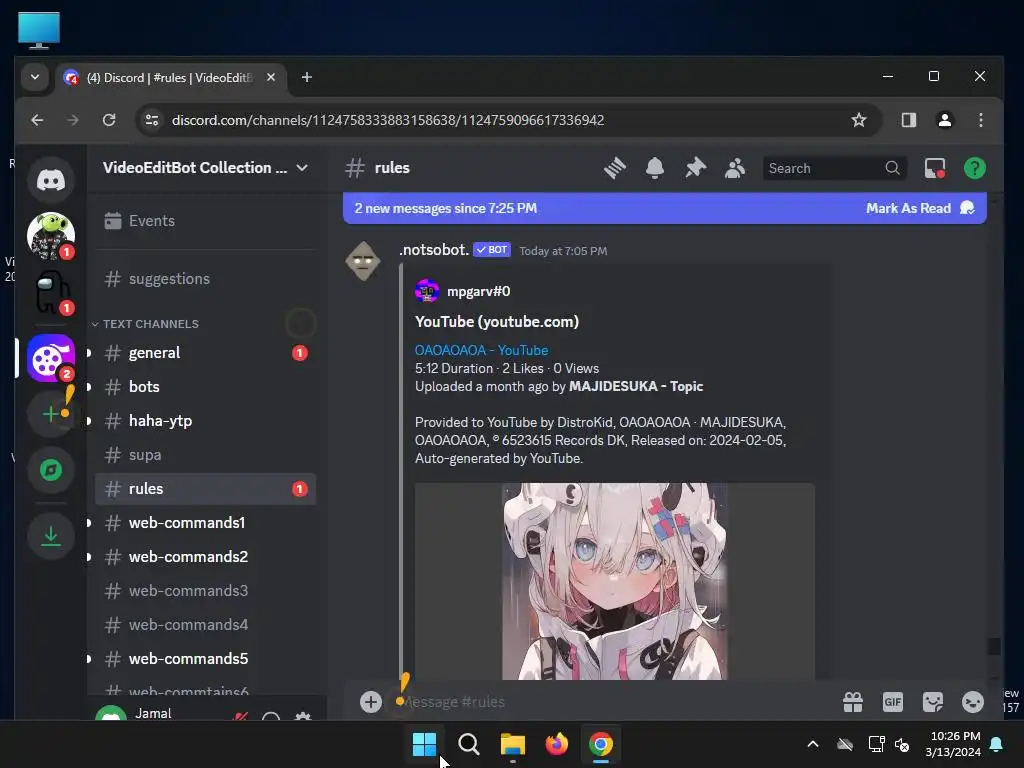Viewport: 1024px width, 768px height.
Task: Open the web-commands3 channel
Action: click(x=206, y=590)
